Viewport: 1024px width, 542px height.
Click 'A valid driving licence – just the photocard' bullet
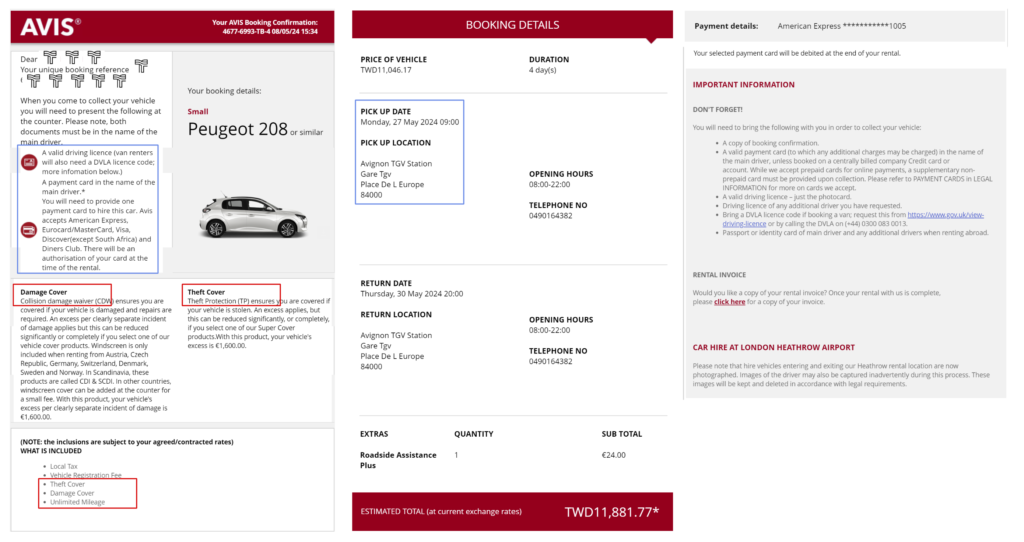(x=787, y=197)
